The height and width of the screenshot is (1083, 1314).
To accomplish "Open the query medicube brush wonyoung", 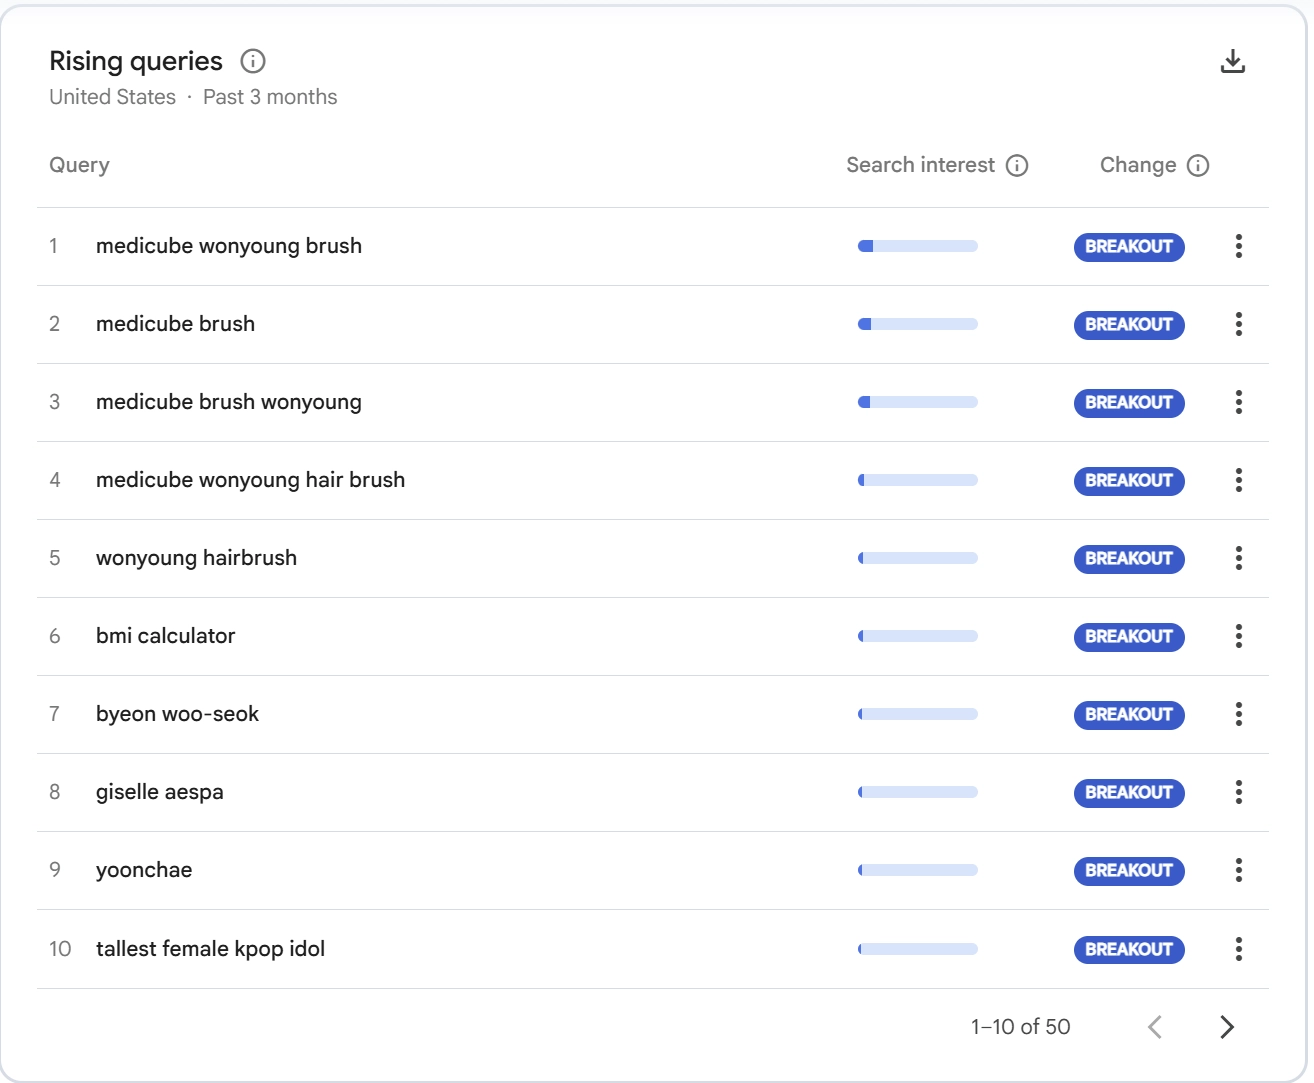I will pos(229,402).
